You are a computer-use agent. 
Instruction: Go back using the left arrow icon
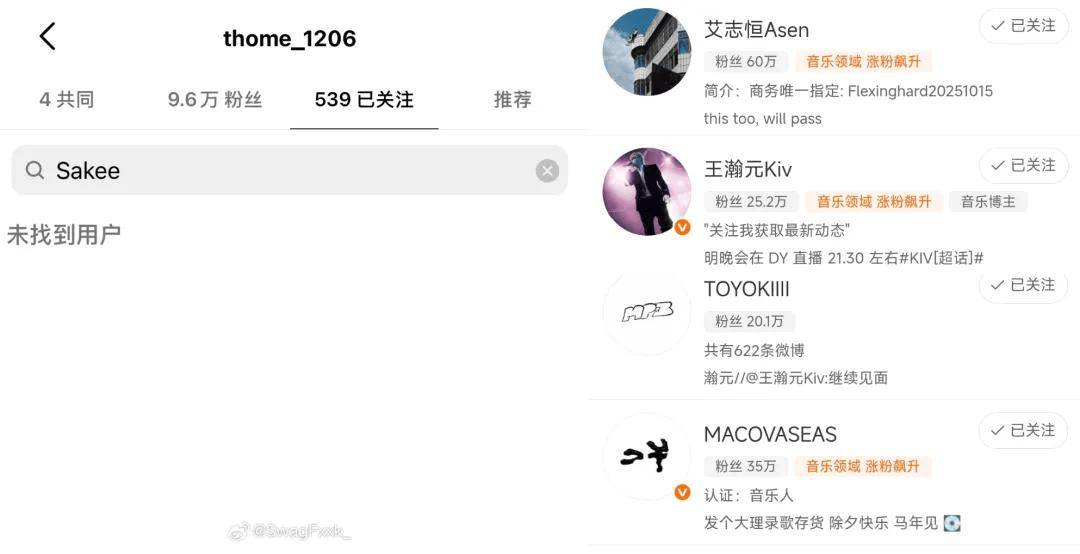[47, 37]
